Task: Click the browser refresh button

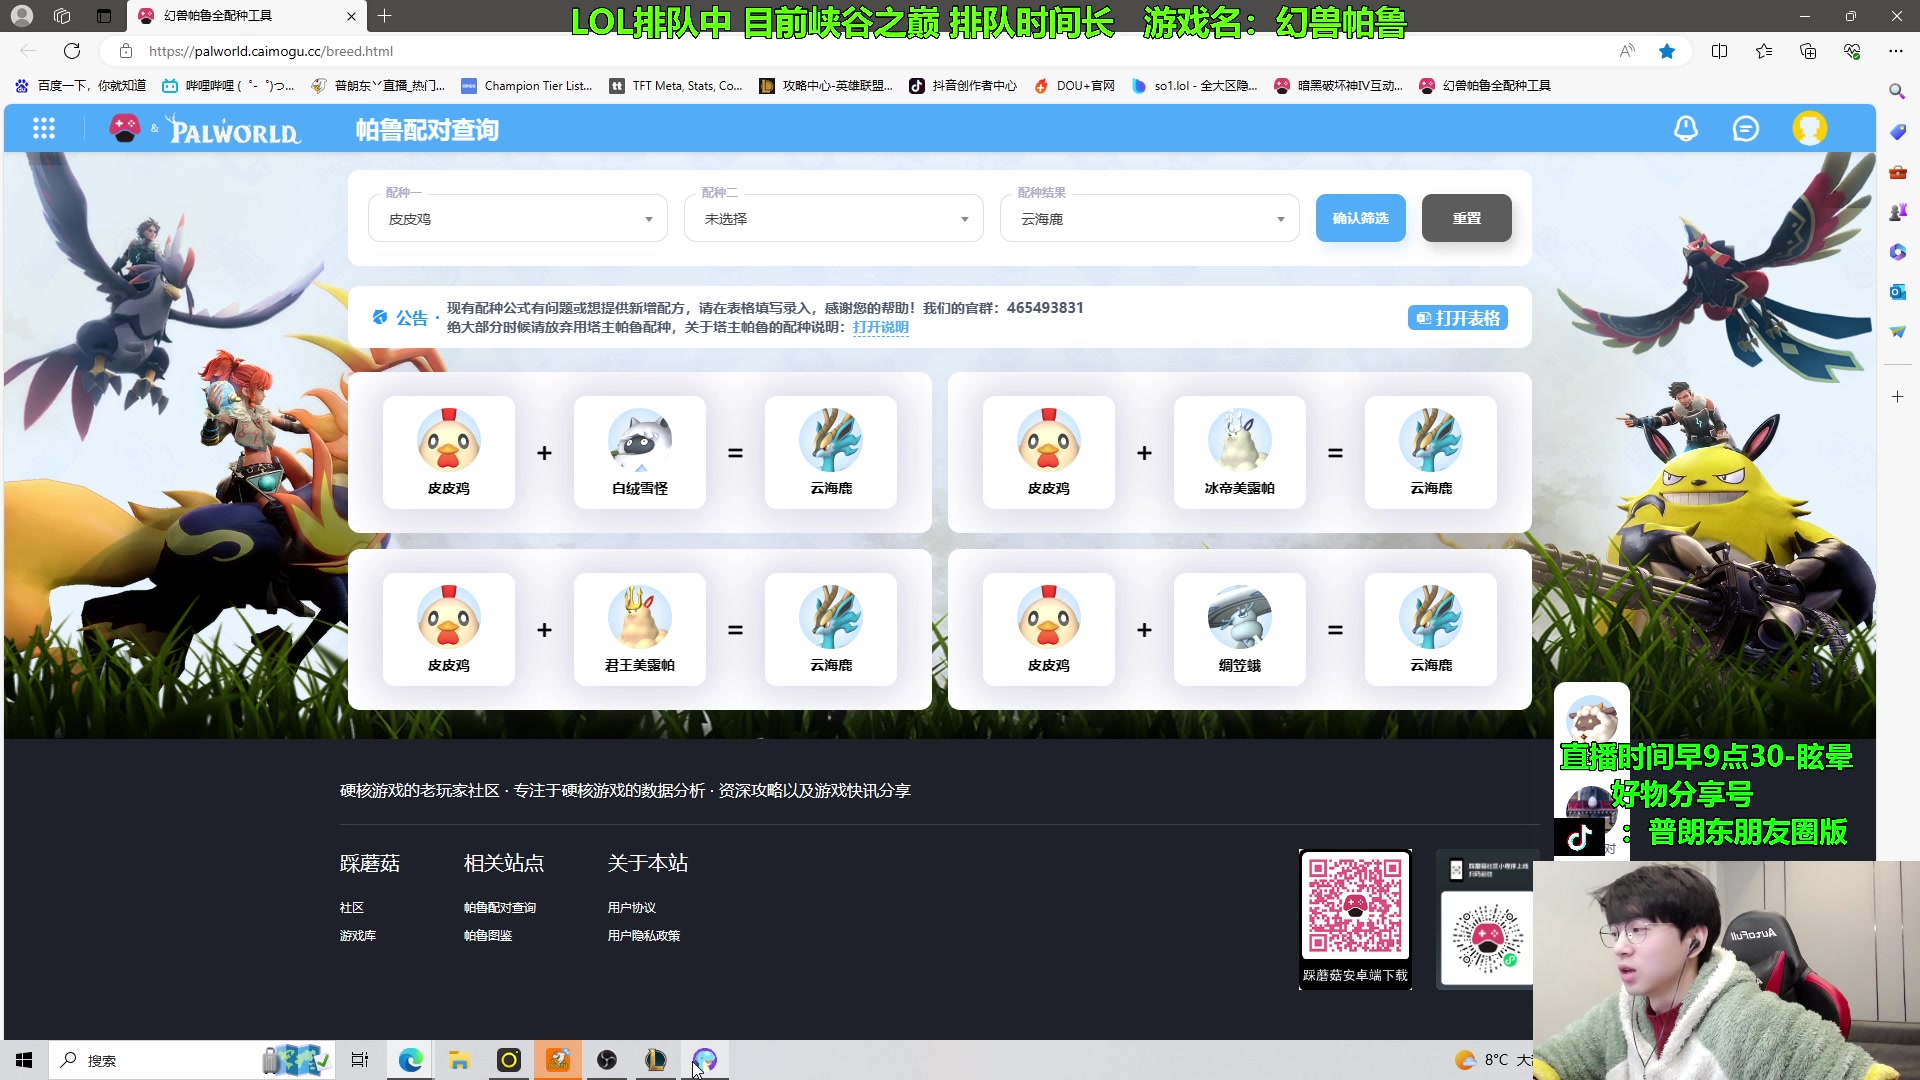Action: click(x=72, y=51)
